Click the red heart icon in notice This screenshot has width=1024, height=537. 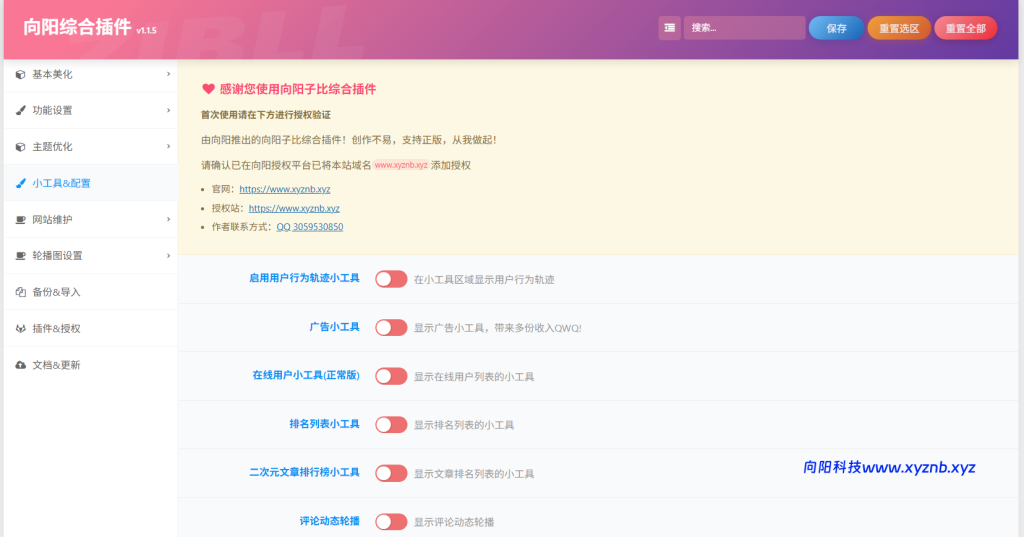pyautogui.click(x=208, y=89)
